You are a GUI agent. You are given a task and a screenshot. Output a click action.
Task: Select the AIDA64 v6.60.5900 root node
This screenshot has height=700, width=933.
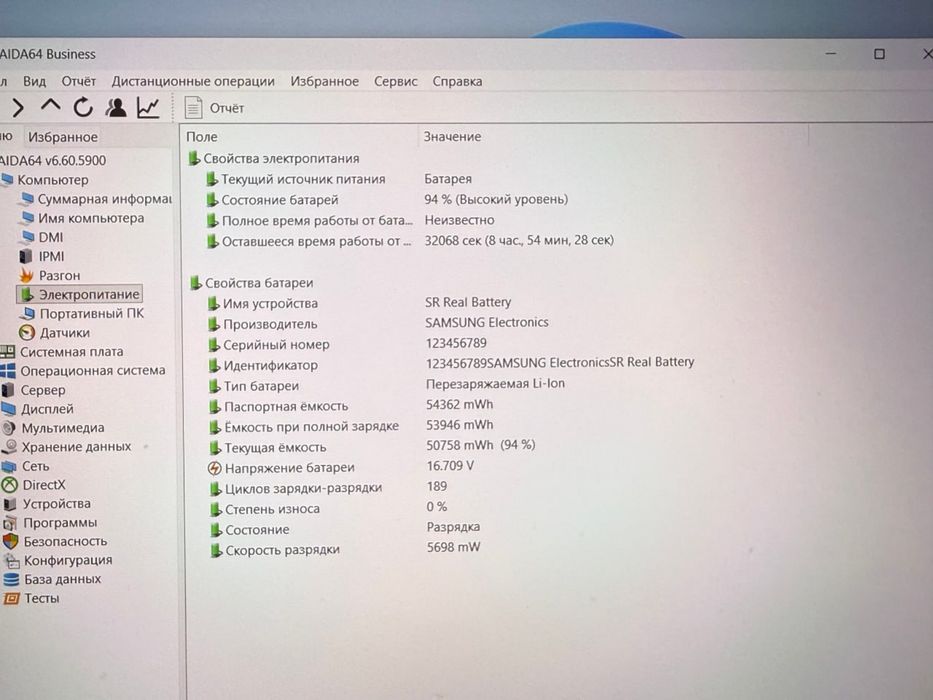(x=52, y=160)
